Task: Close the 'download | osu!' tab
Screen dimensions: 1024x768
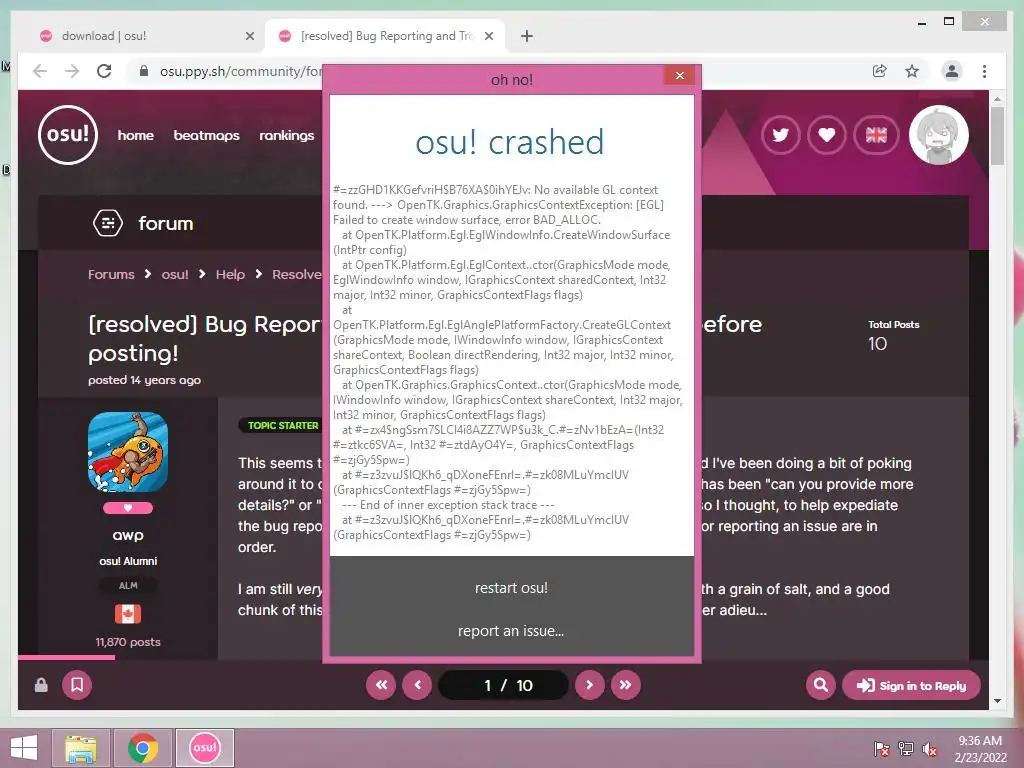Action: [249, 36]
